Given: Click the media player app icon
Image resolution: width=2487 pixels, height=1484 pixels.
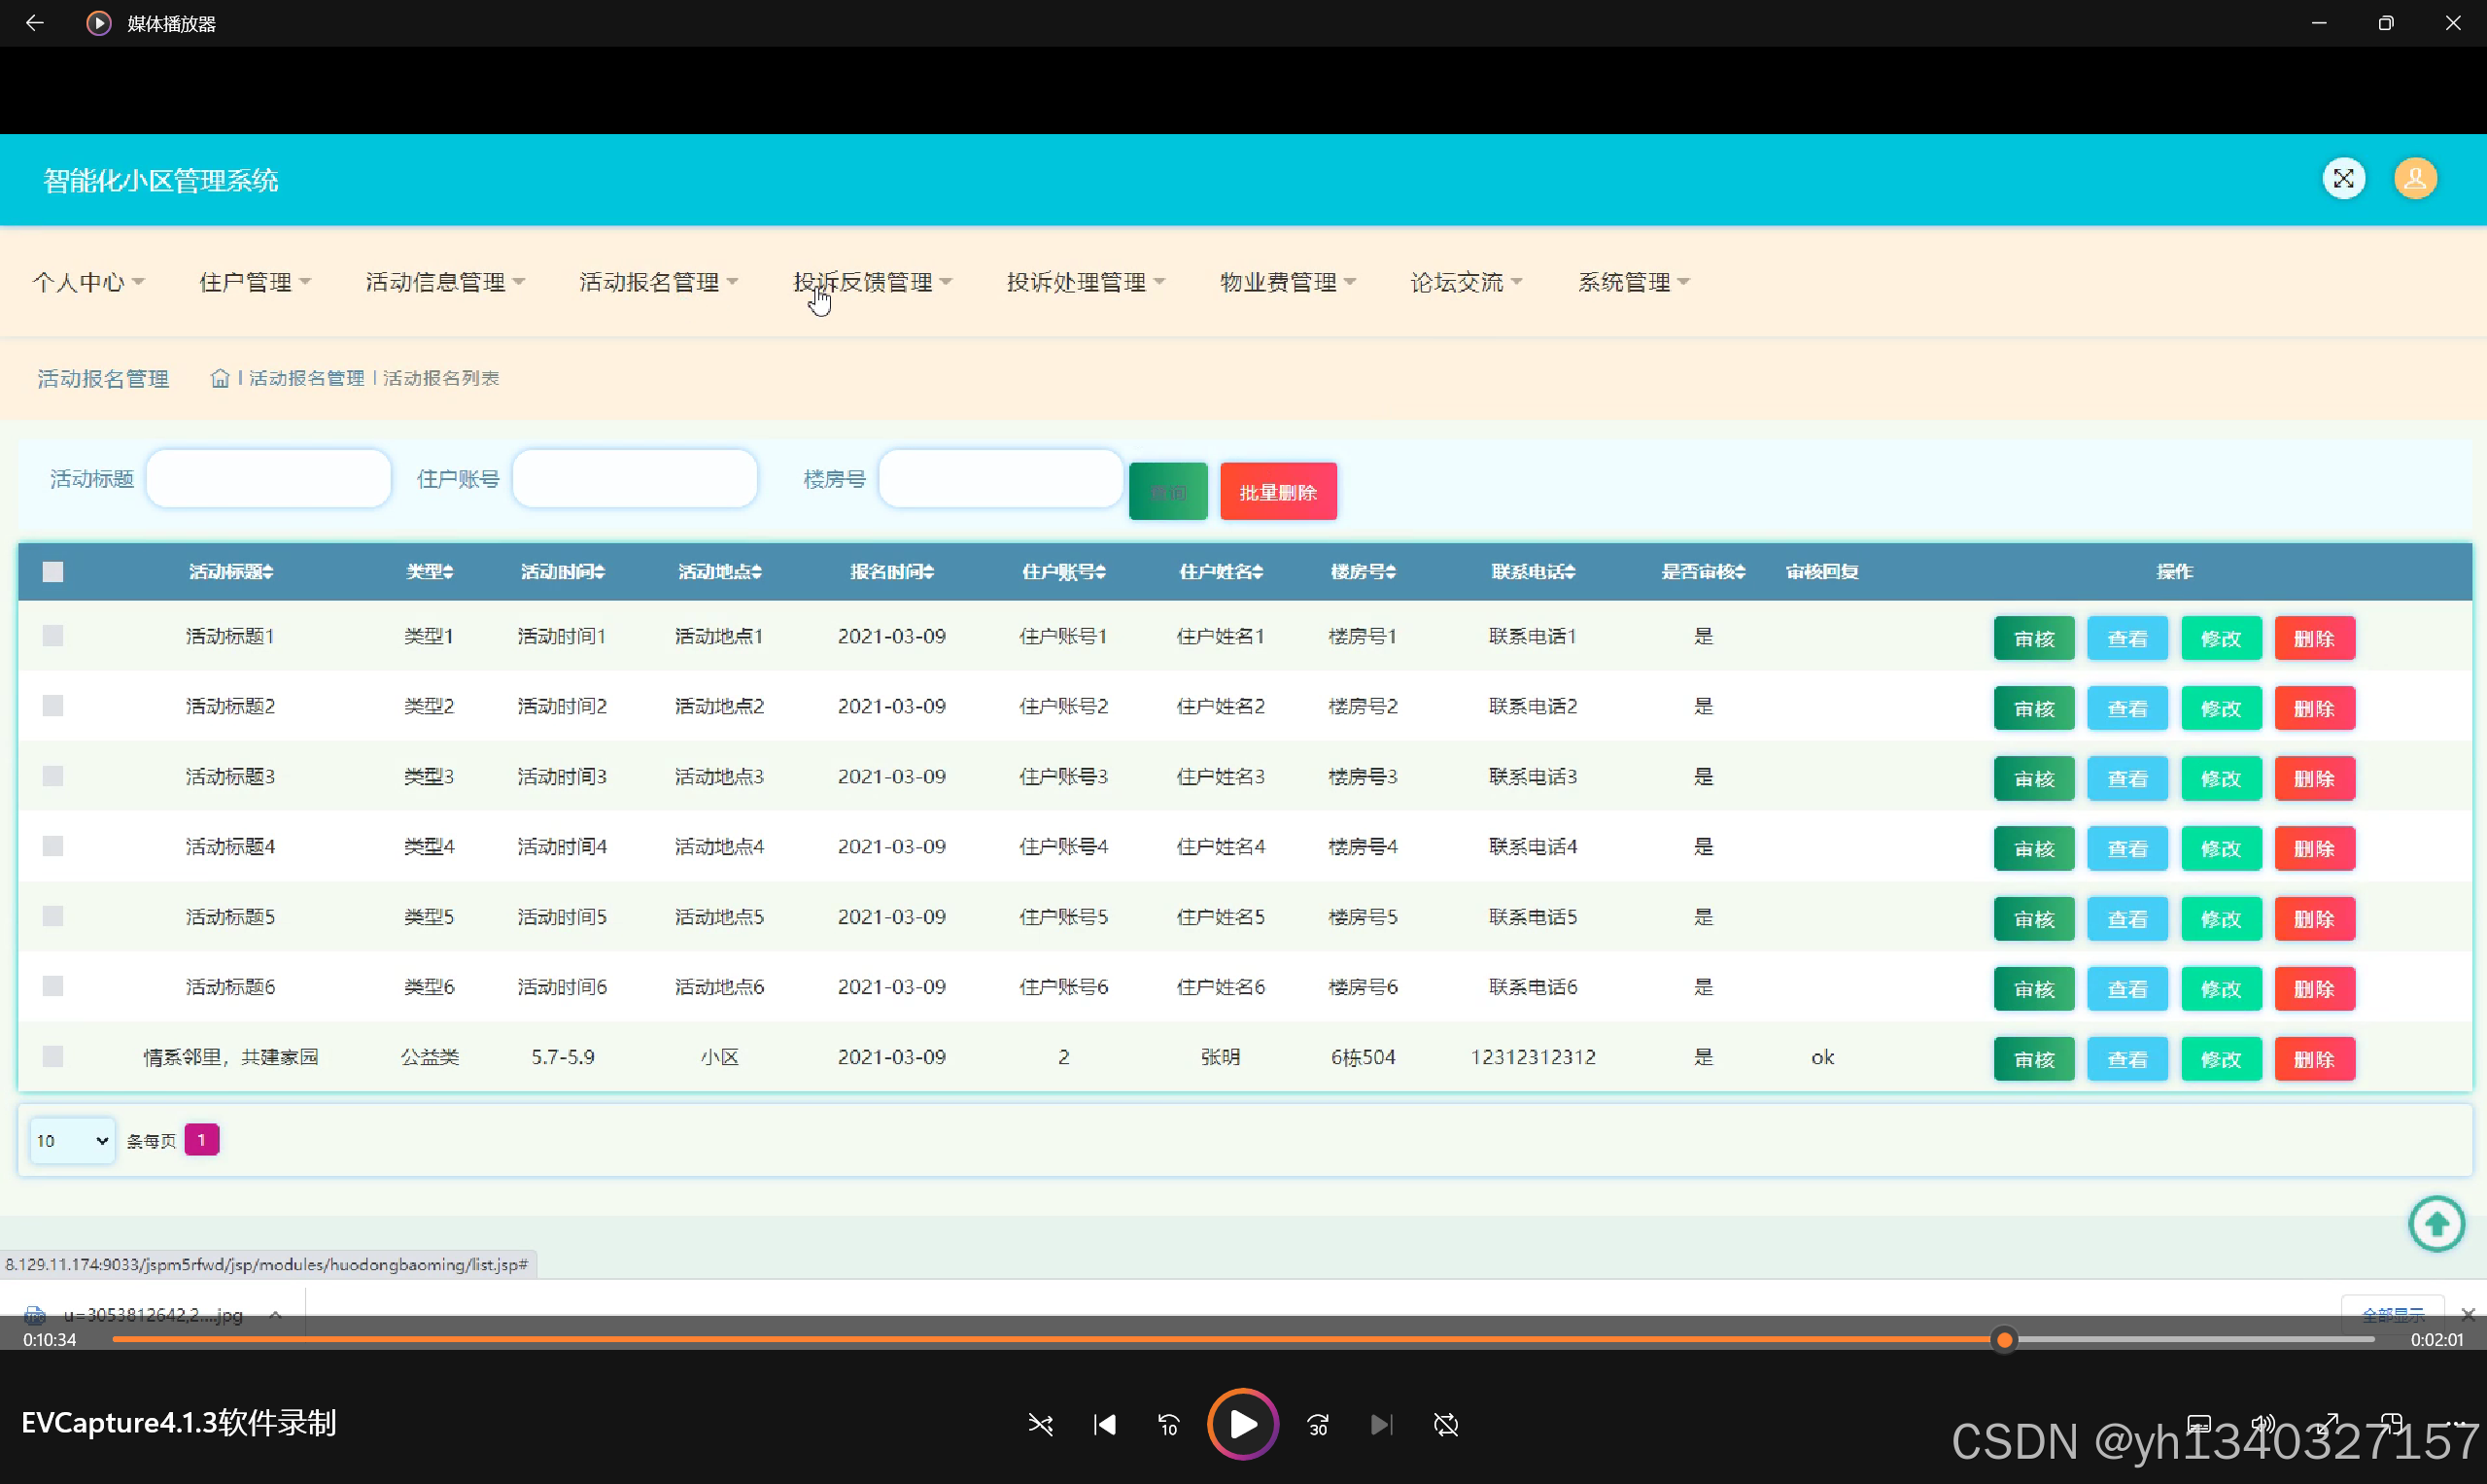Looking at the screenshot, I should (x=98, y=23).
